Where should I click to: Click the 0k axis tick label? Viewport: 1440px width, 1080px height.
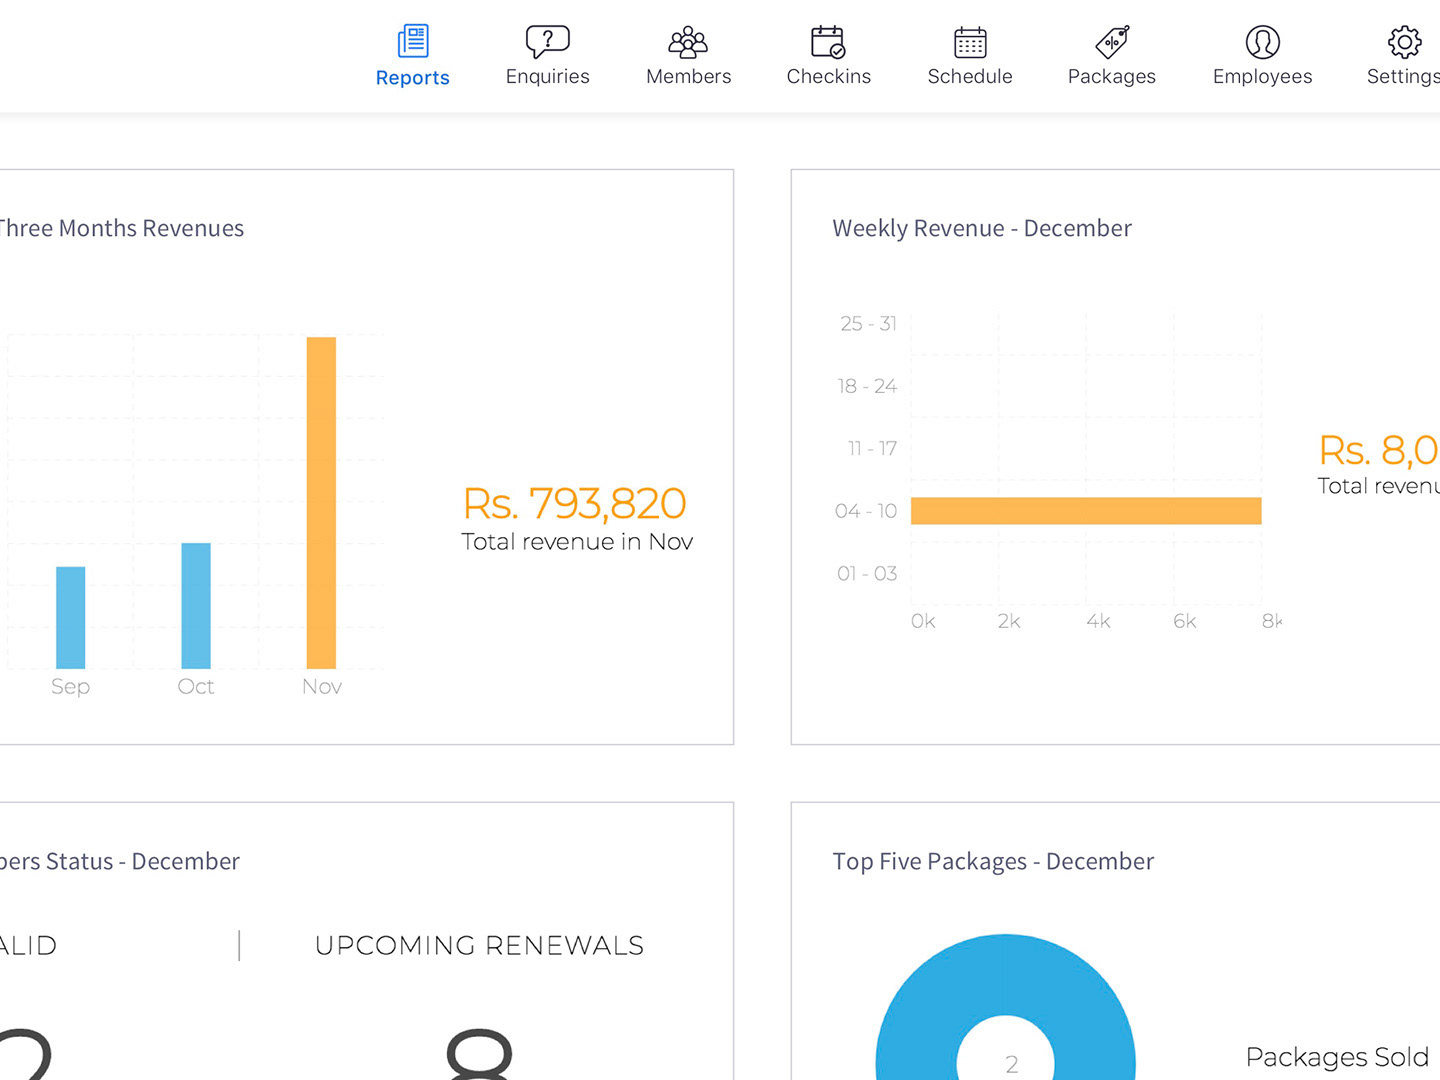pyautogui.click(x=923, y=621)
